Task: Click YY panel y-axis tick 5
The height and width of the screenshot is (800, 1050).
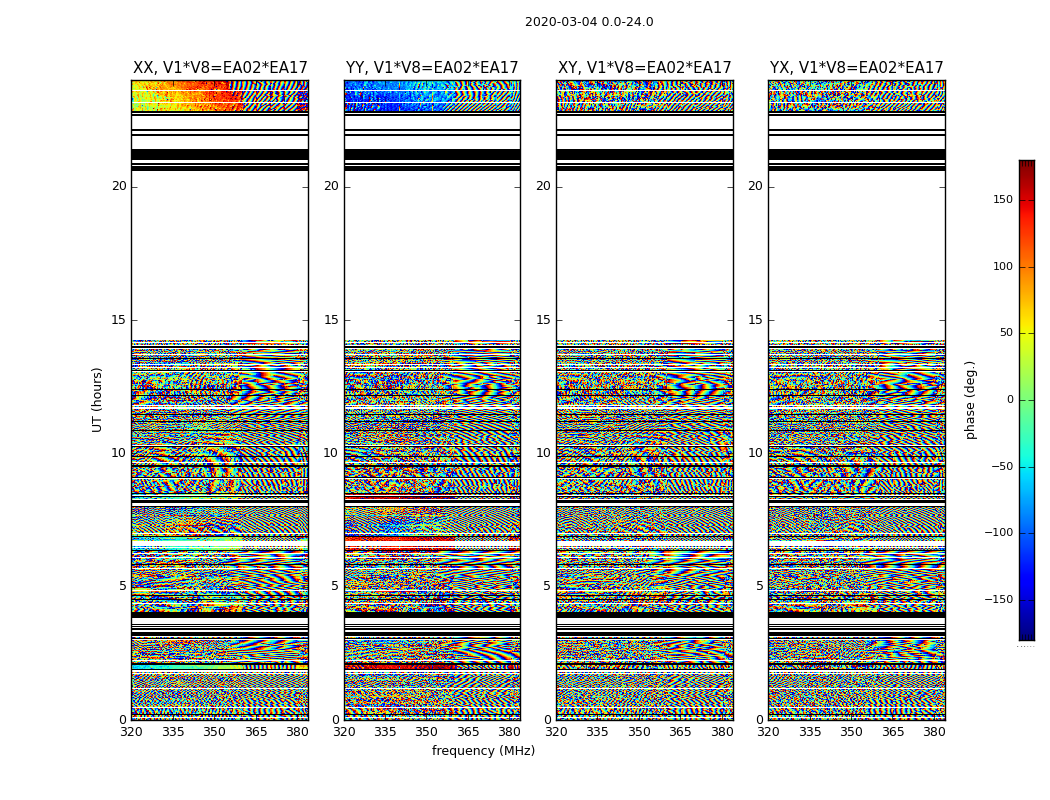Action: pos(334,586)
